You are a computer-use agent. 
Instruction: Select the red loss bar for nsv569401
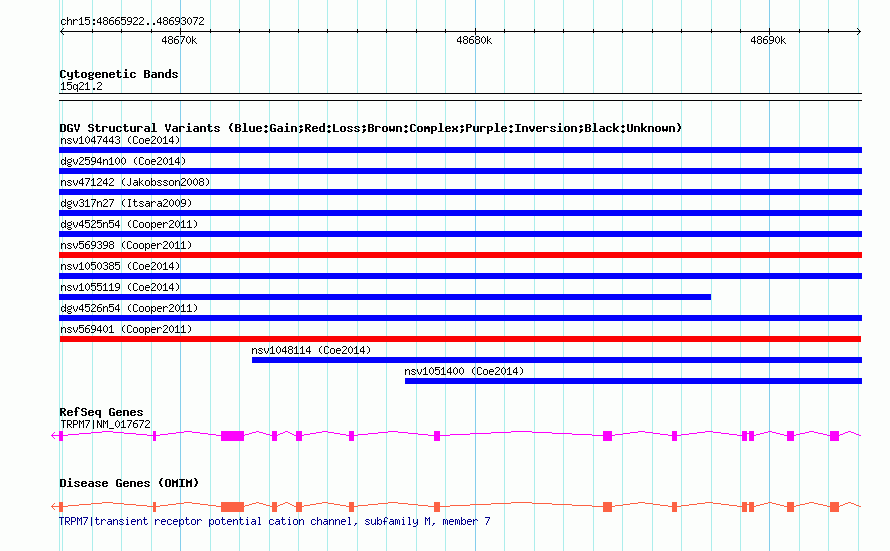[x=460, y=339]
